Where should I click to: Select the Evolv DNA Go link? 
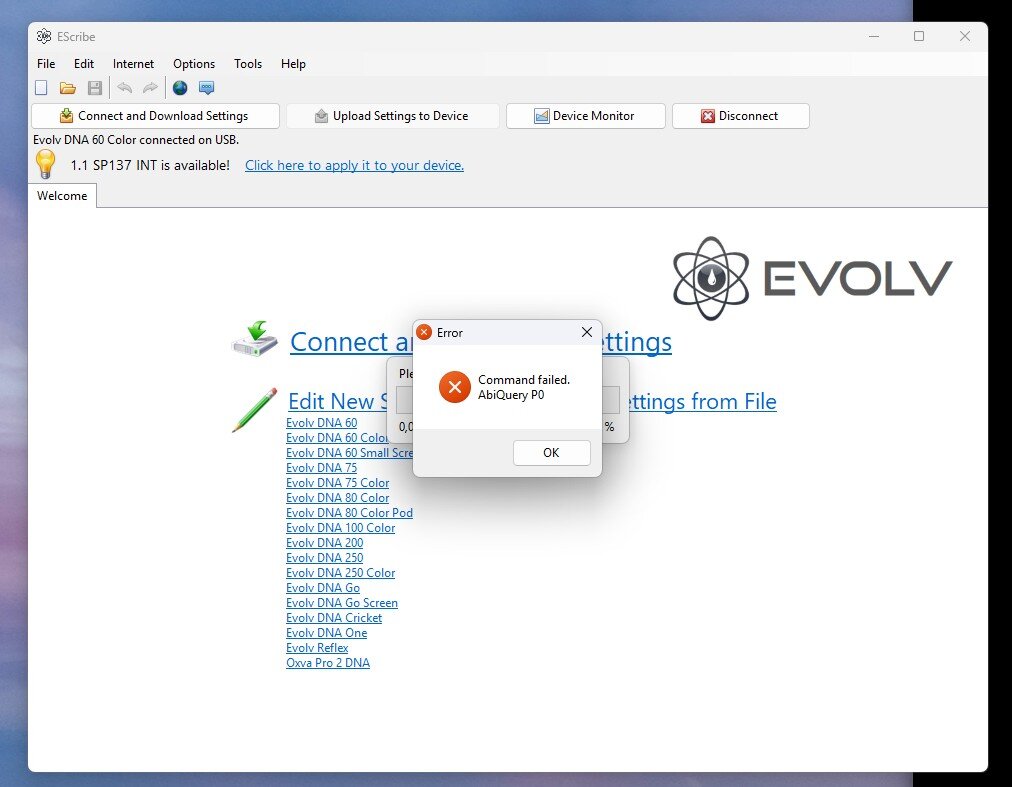click(x=323, y=588)
